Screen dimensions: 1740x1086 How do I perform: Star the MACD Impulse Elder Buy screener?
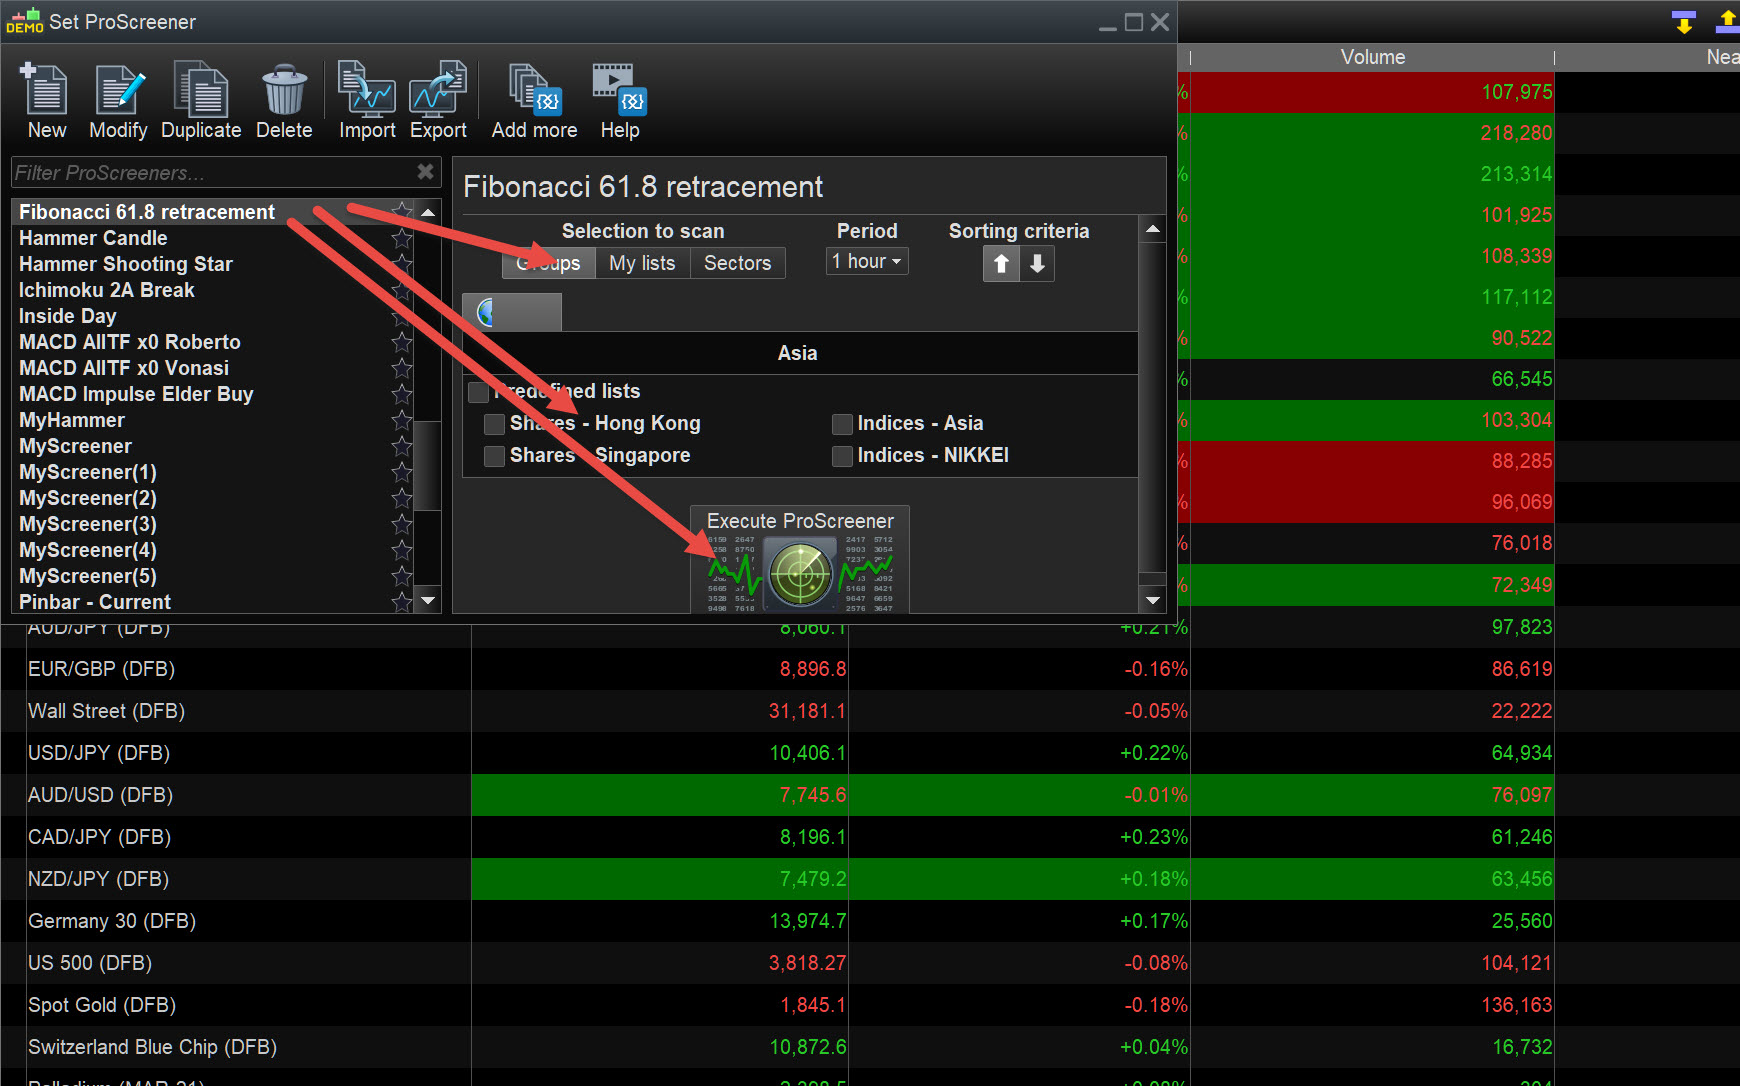point(402,394)
